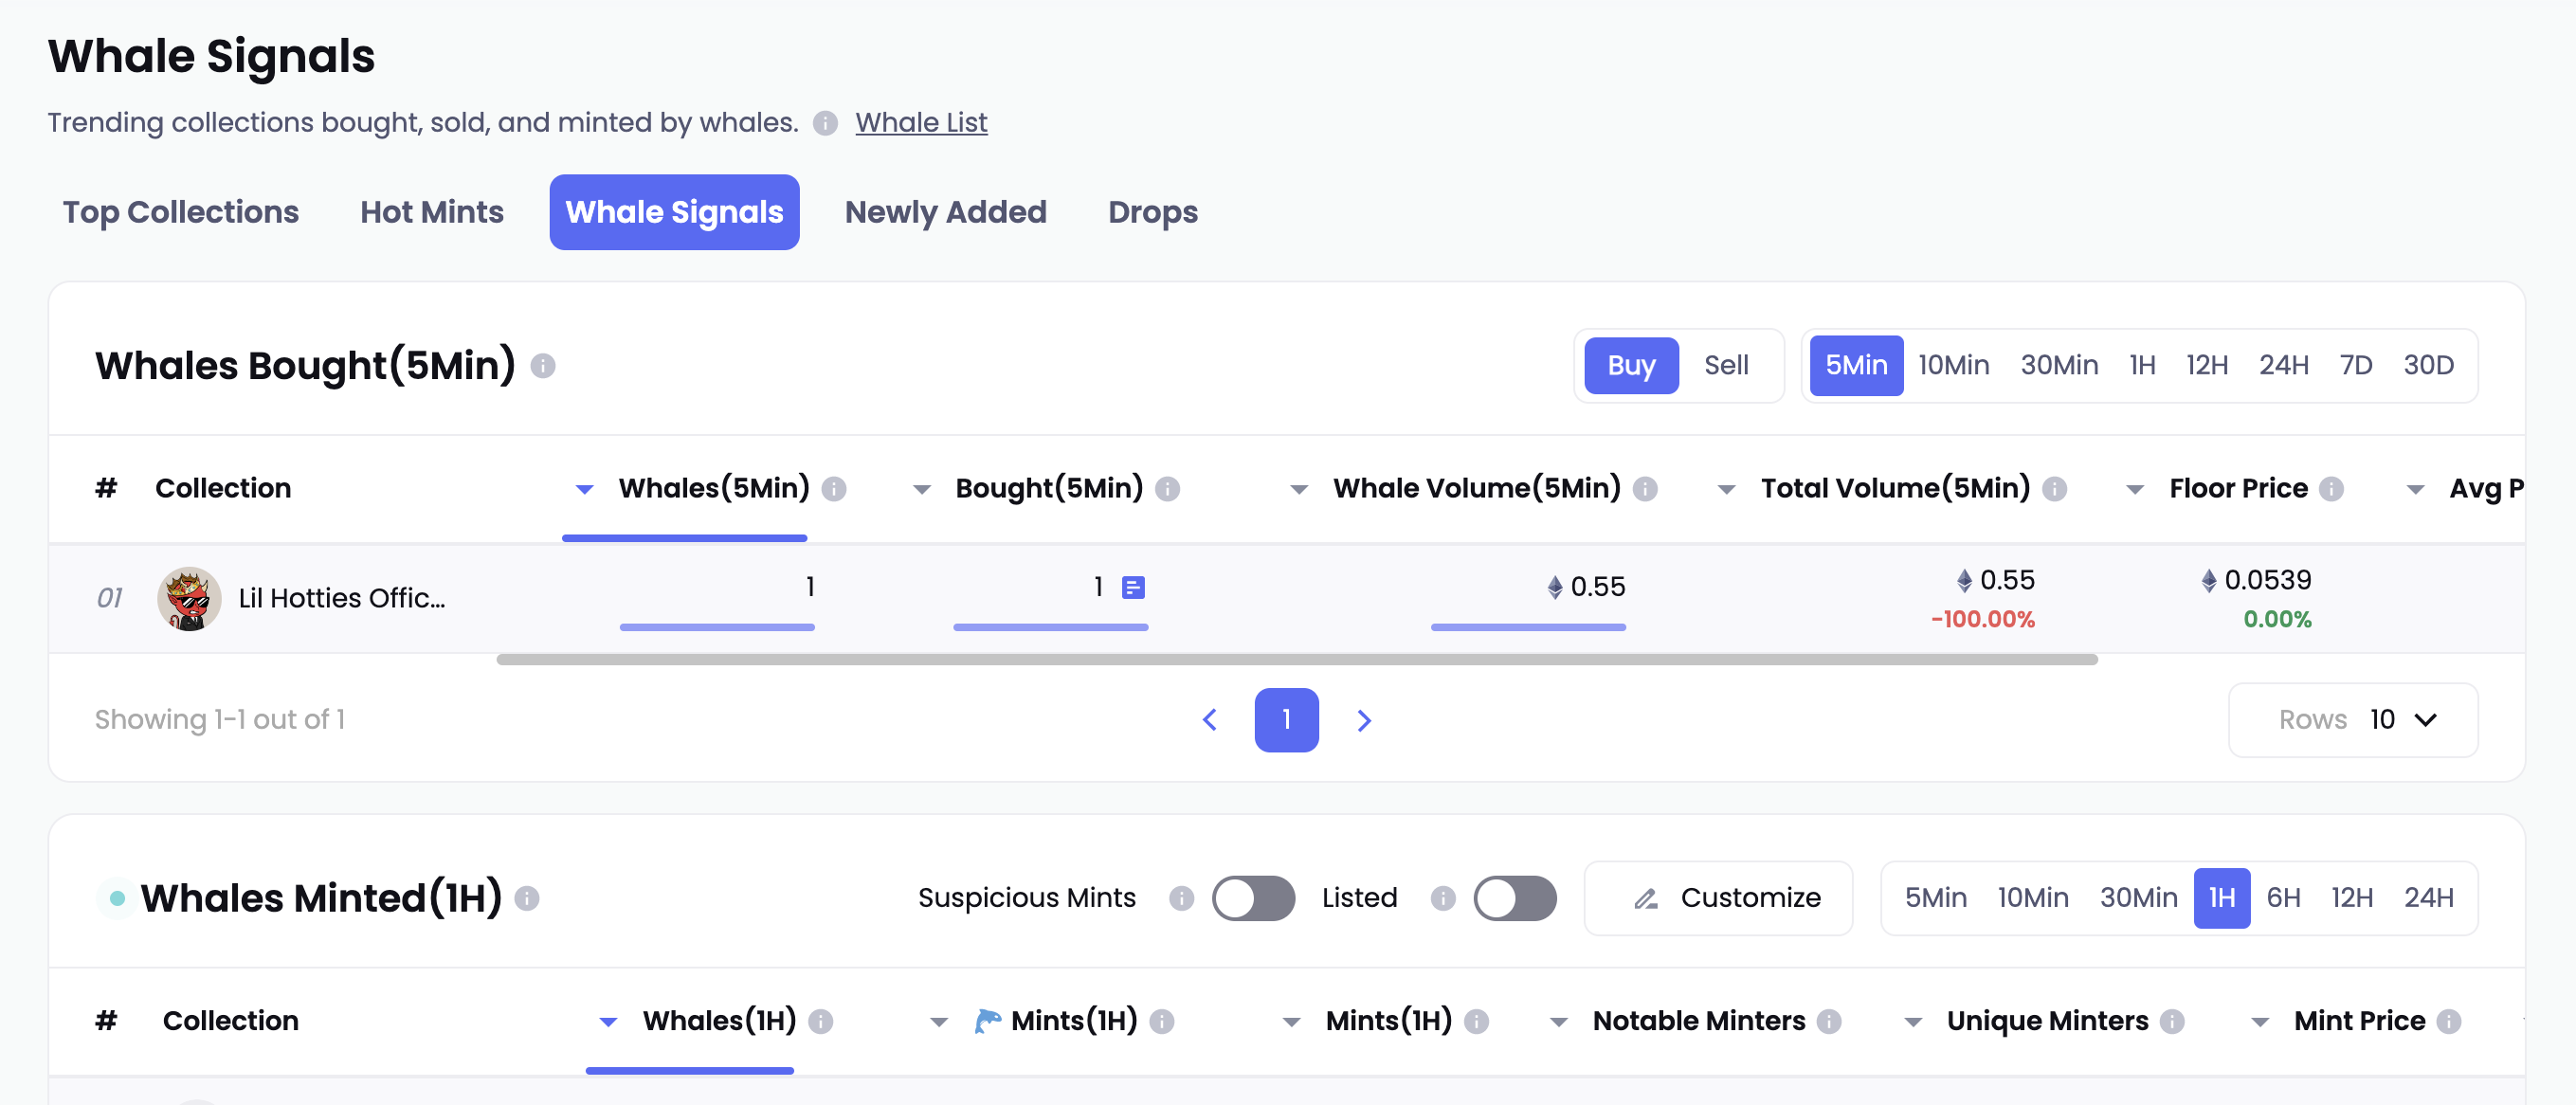This screenshot has width=2576, height=1105.
Task: Enable the Suspicious Mints toggle
Action: point(1253,898)
